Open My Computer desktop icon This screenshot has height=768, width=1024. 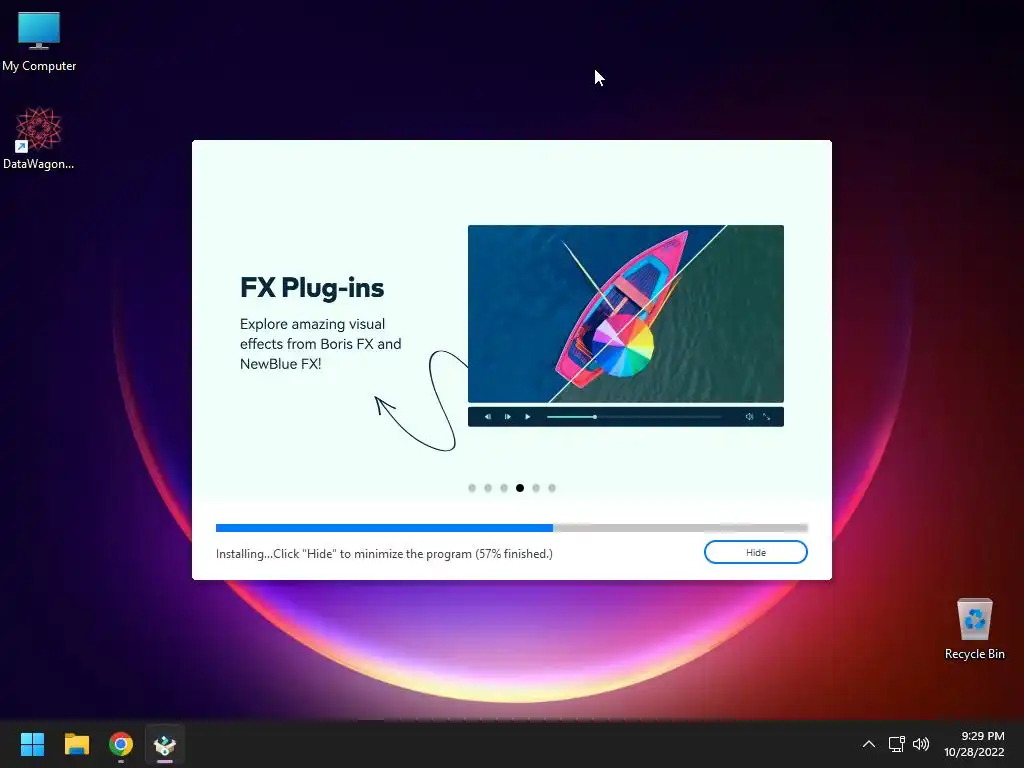tap(39, 42)
